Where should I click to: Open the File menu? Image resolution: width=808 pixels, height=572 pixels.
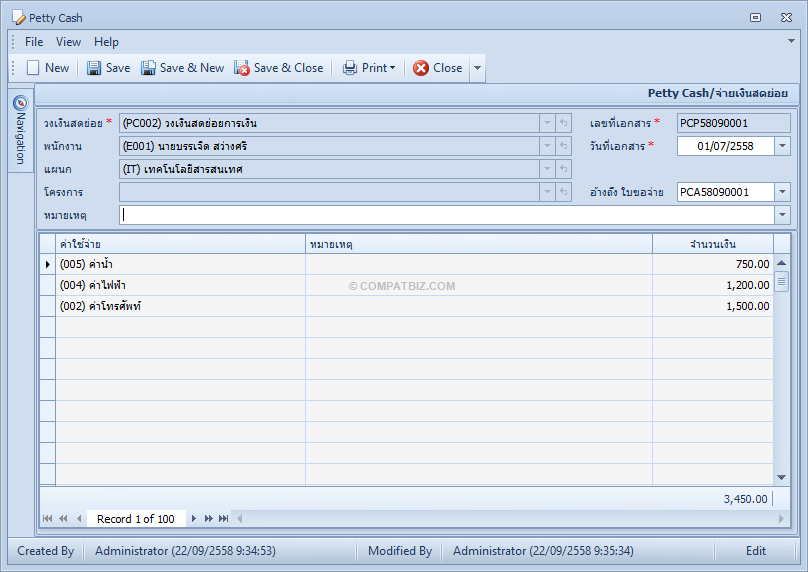(x=34, y=42)
